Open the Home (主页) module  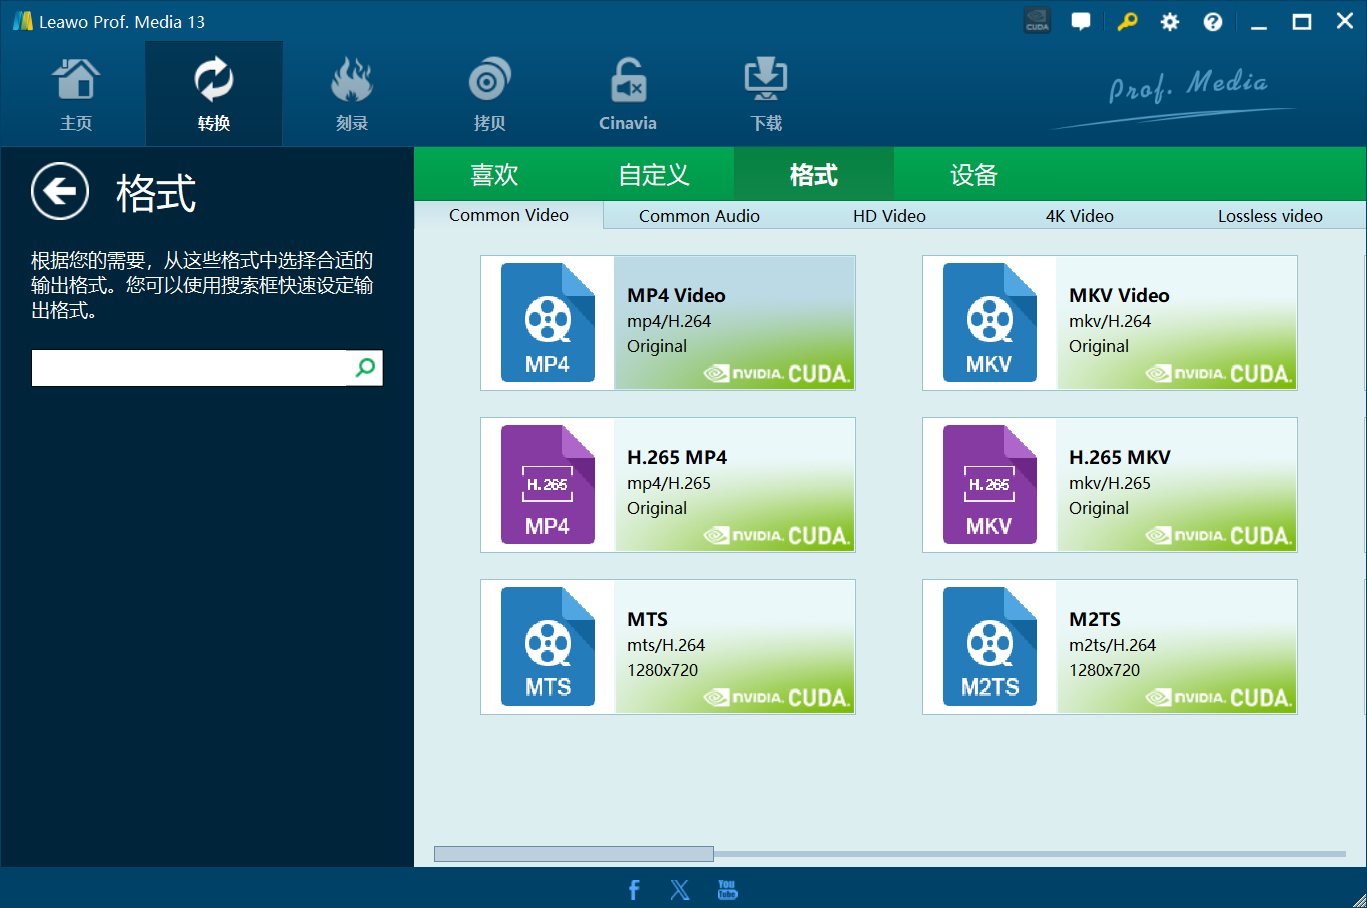pos(76,95)
